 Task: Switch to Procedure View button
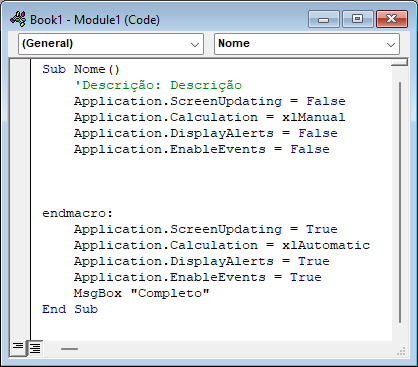point(18,347)
